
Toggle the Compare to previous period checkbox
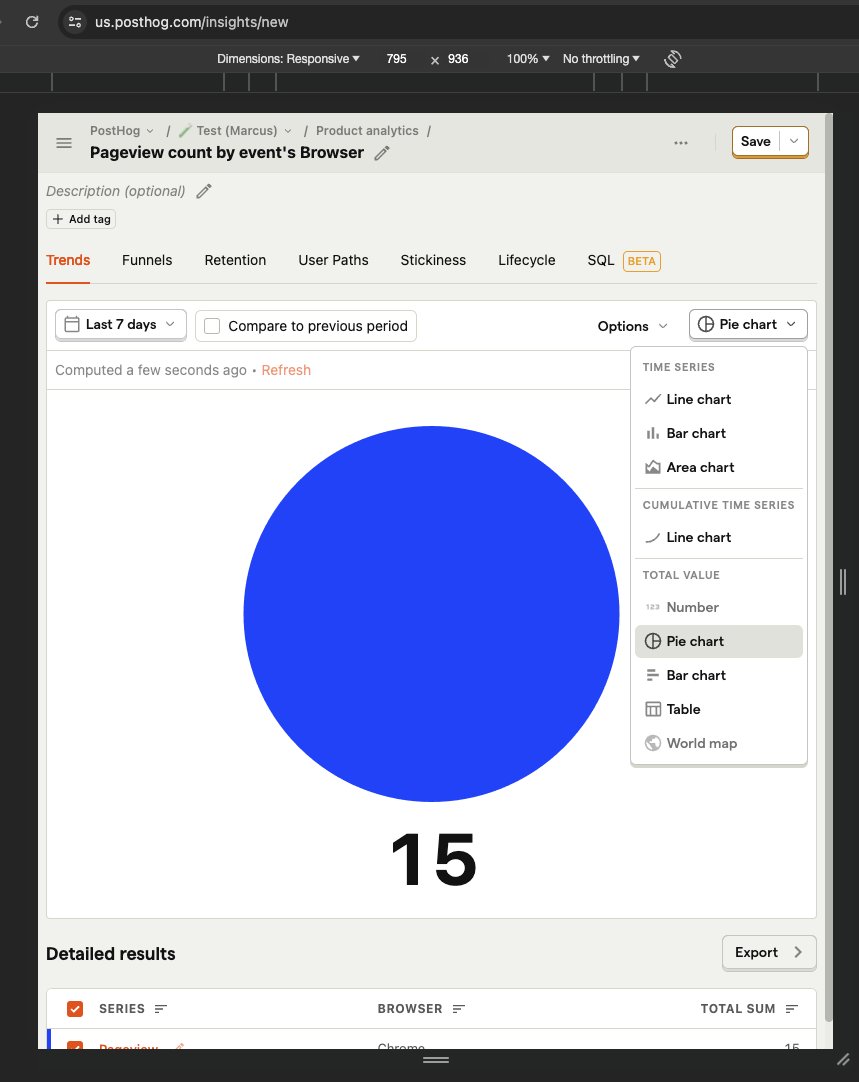click(213, 326)
